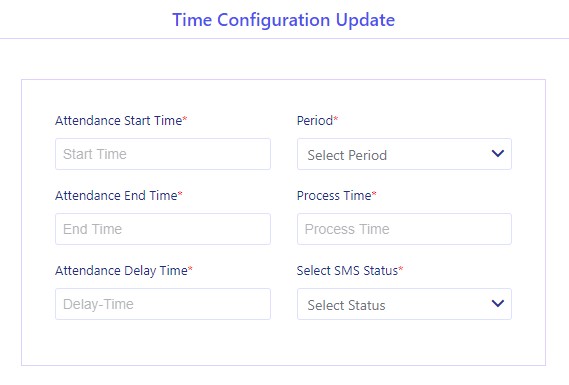Click into the End Time field

(163, 229)
